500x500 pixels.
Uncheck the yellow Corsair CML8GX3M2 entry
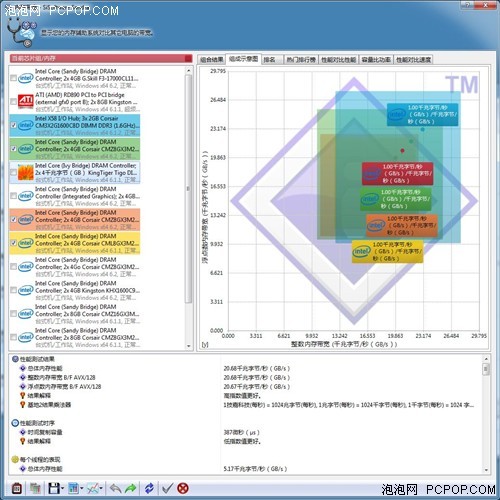(x=13, y=243)
